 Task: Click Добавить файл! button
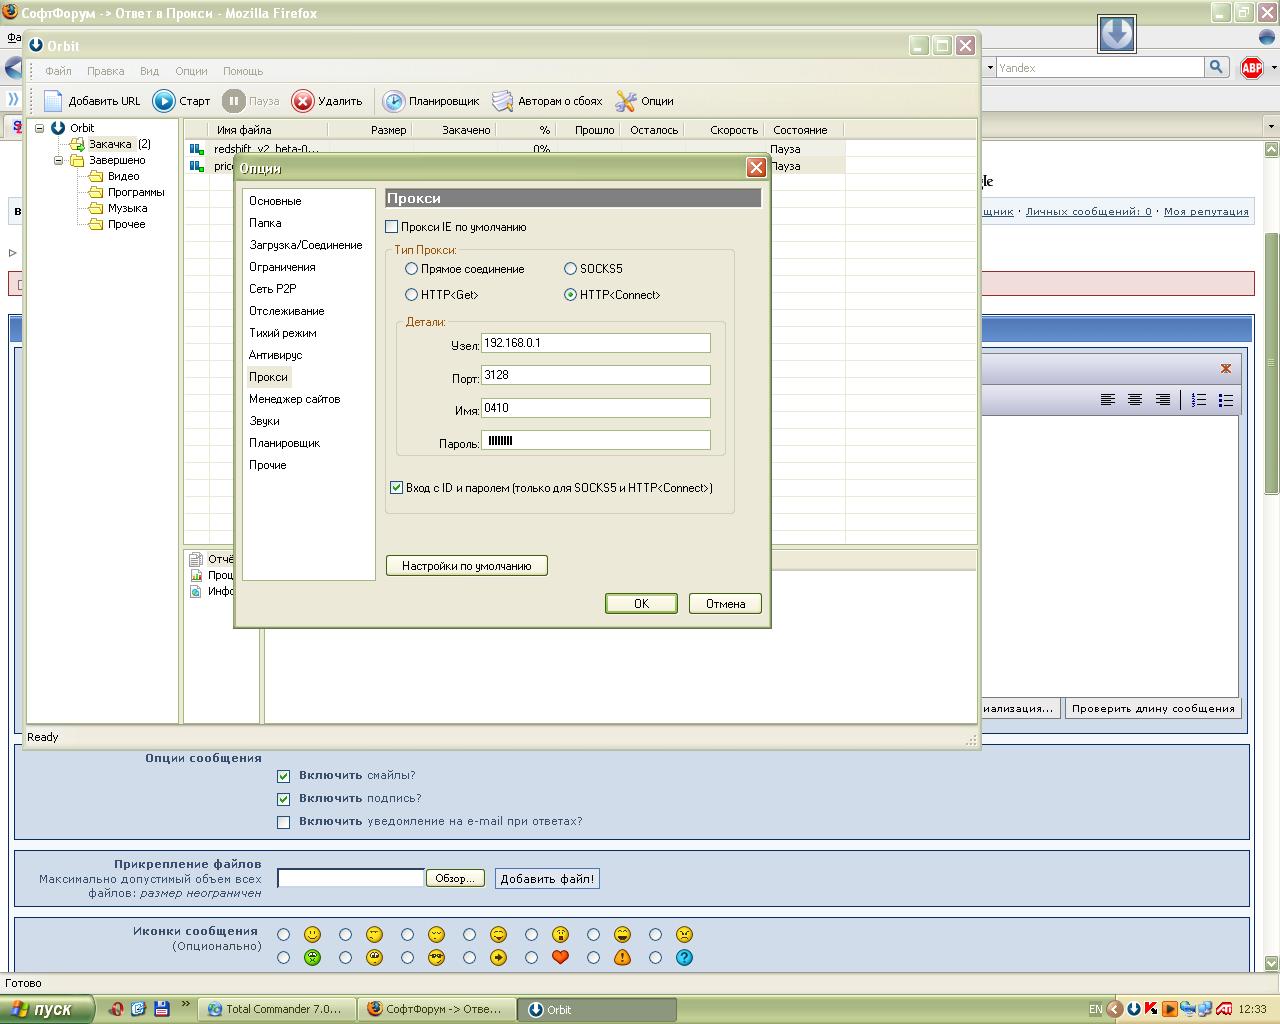coord(547,879)
